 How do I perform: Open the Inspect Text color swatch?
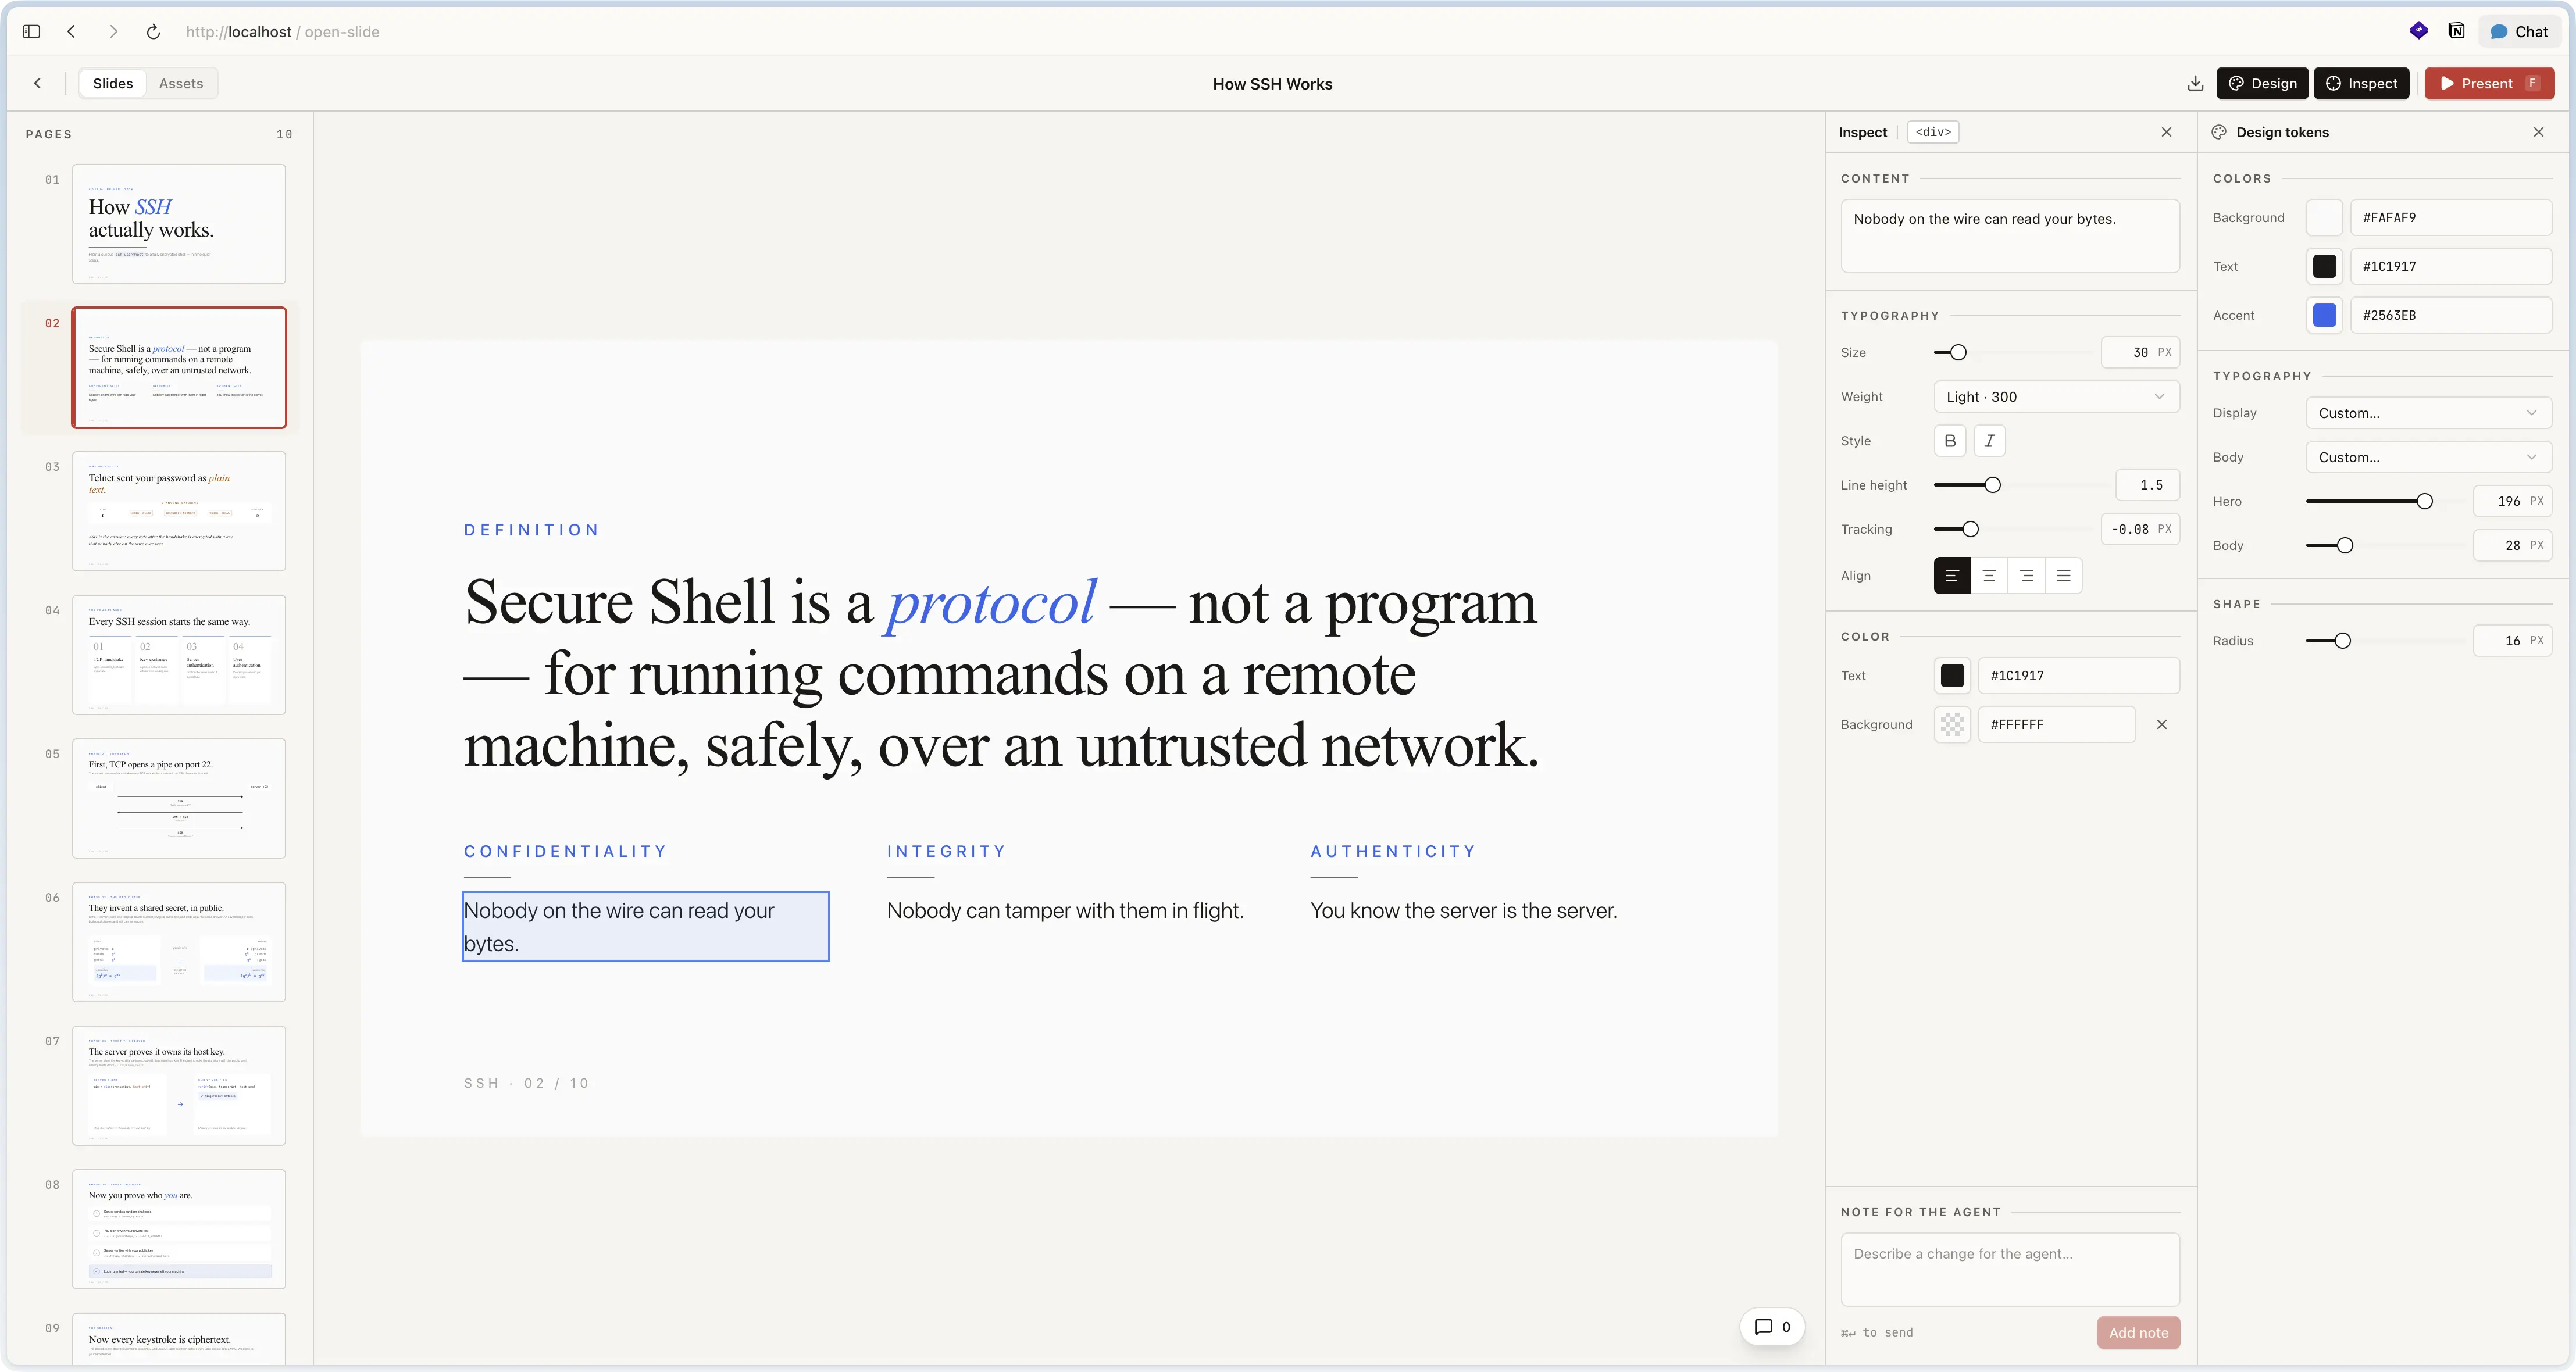1952,676
